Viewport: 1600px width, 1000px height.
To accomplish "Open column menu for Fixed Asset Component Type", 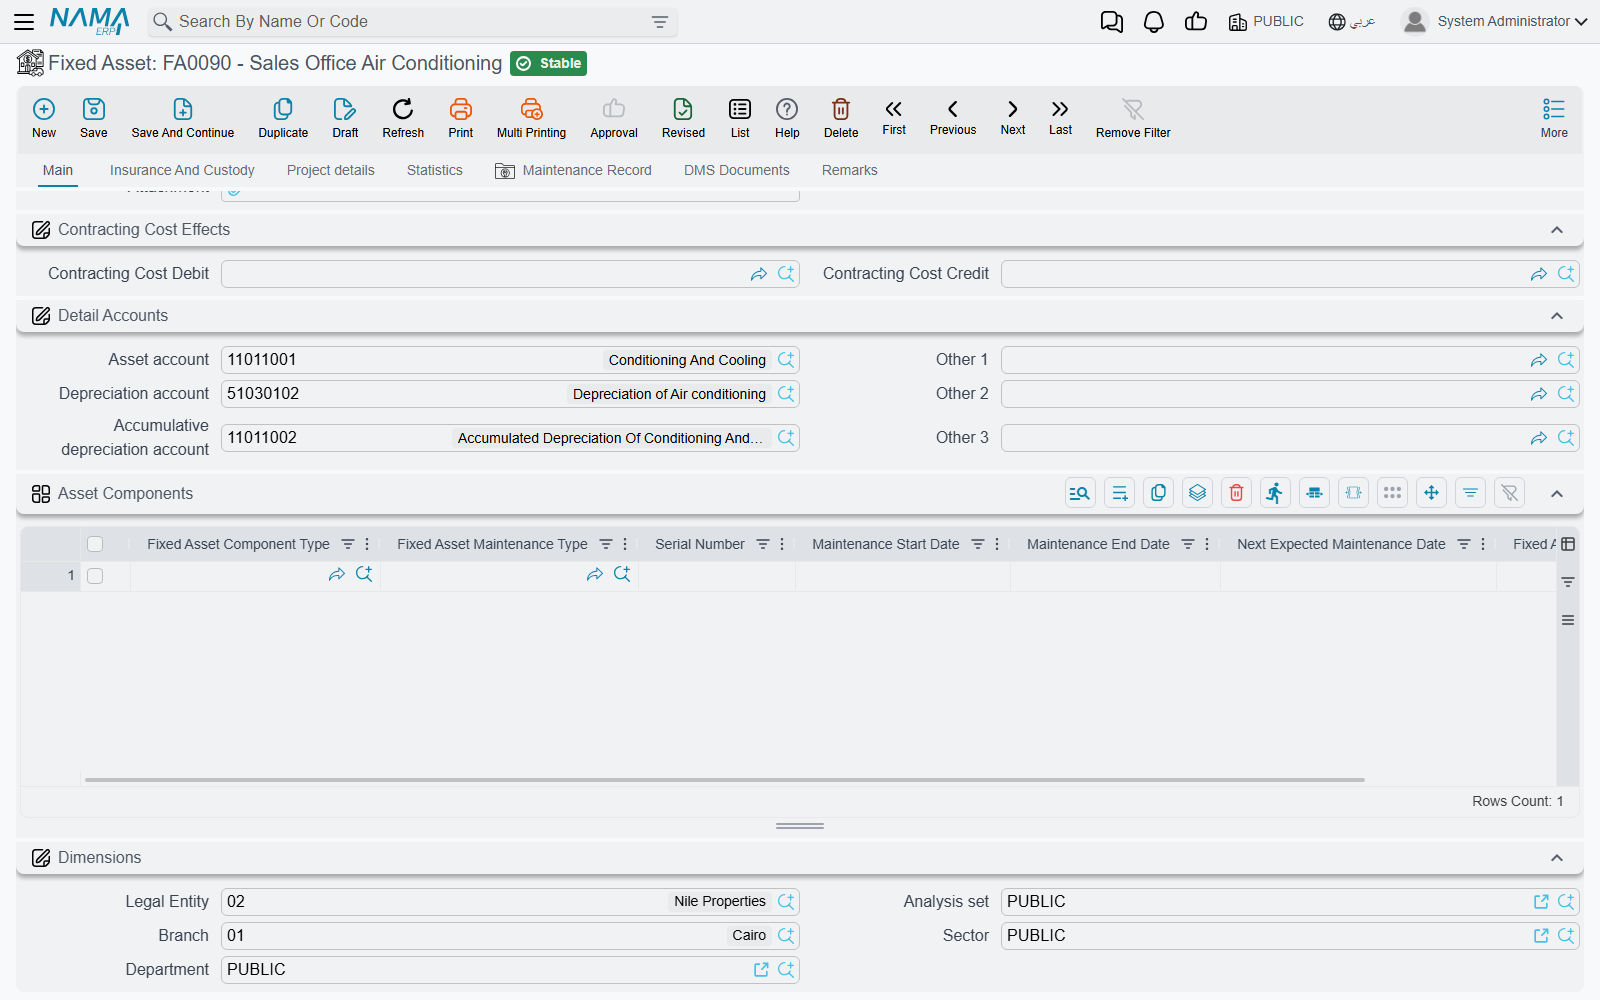I will click(x=367, y=544).
